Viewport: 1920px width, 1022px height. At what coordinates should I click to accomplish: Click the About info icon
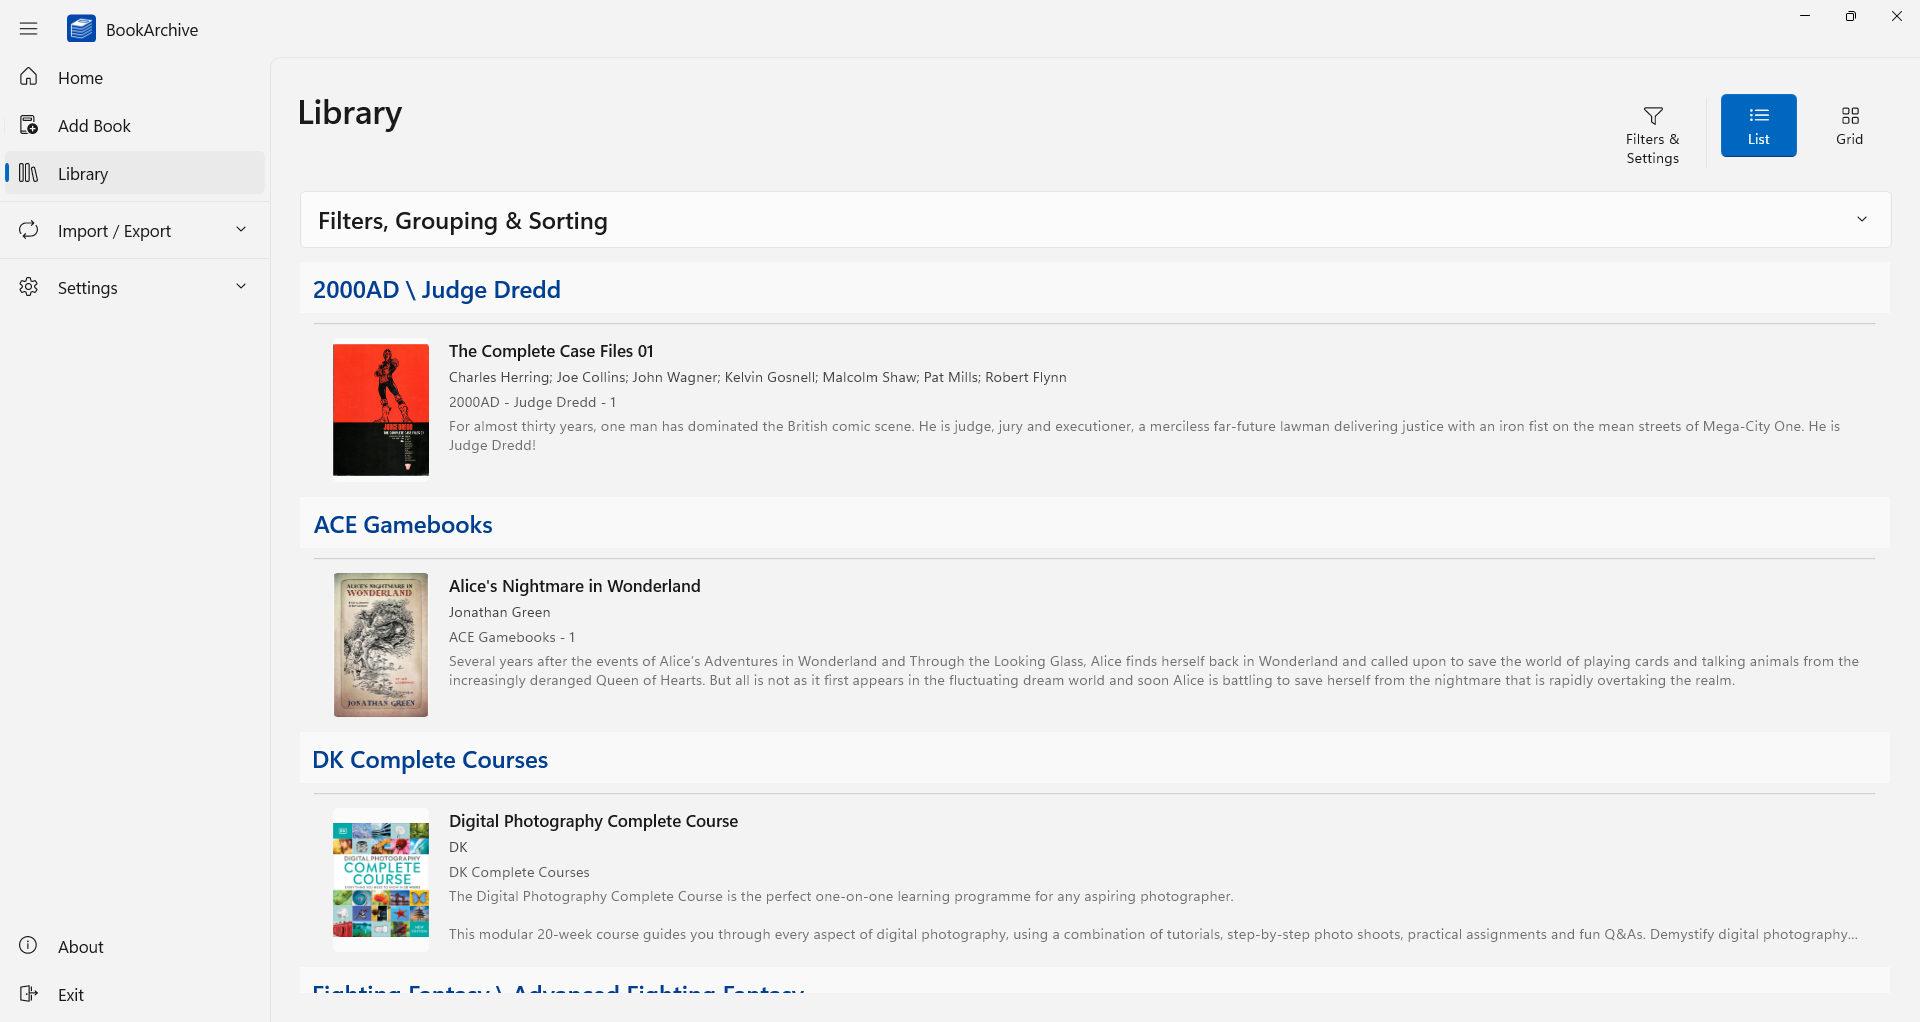(29, 946)
